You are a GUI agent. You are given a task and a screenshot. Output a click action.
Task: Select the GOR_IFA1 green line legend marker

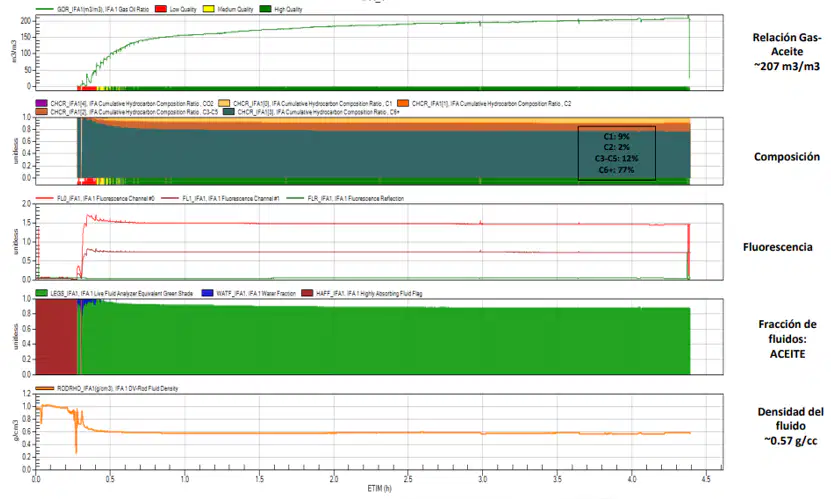click(x=45, y=9)
